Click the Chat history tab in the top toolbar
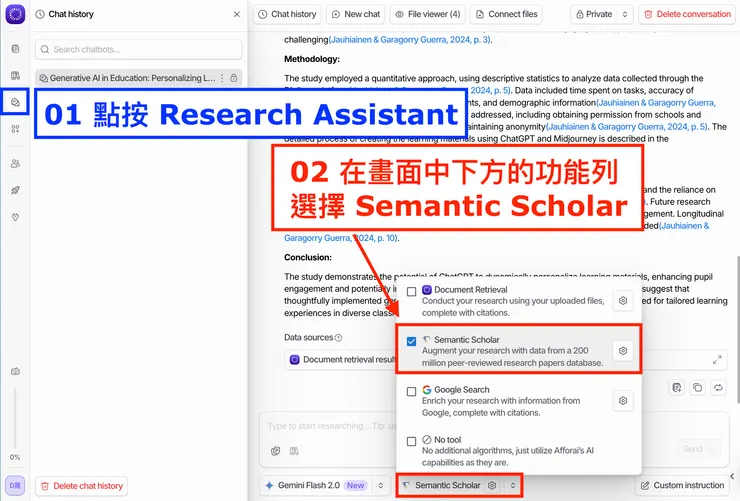This screenshot has height=501, width=740. 287,14
